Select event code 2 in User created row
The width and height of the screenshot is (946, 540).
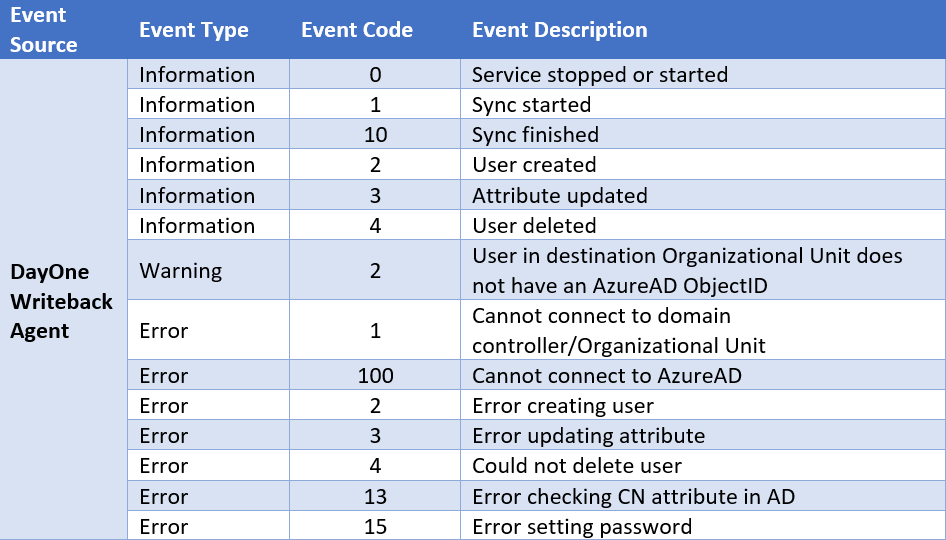[x=375, y=165]
